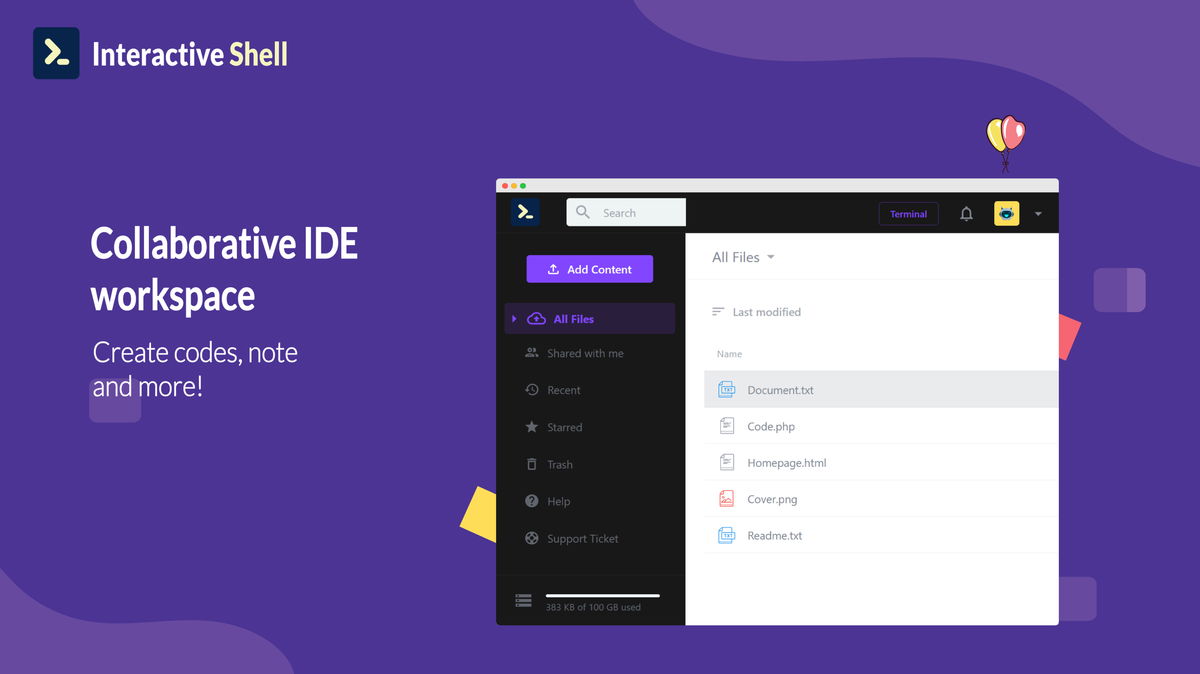The image size is (1200, 674).
Task: Click the Starred star icon
Action: [532, 427]
